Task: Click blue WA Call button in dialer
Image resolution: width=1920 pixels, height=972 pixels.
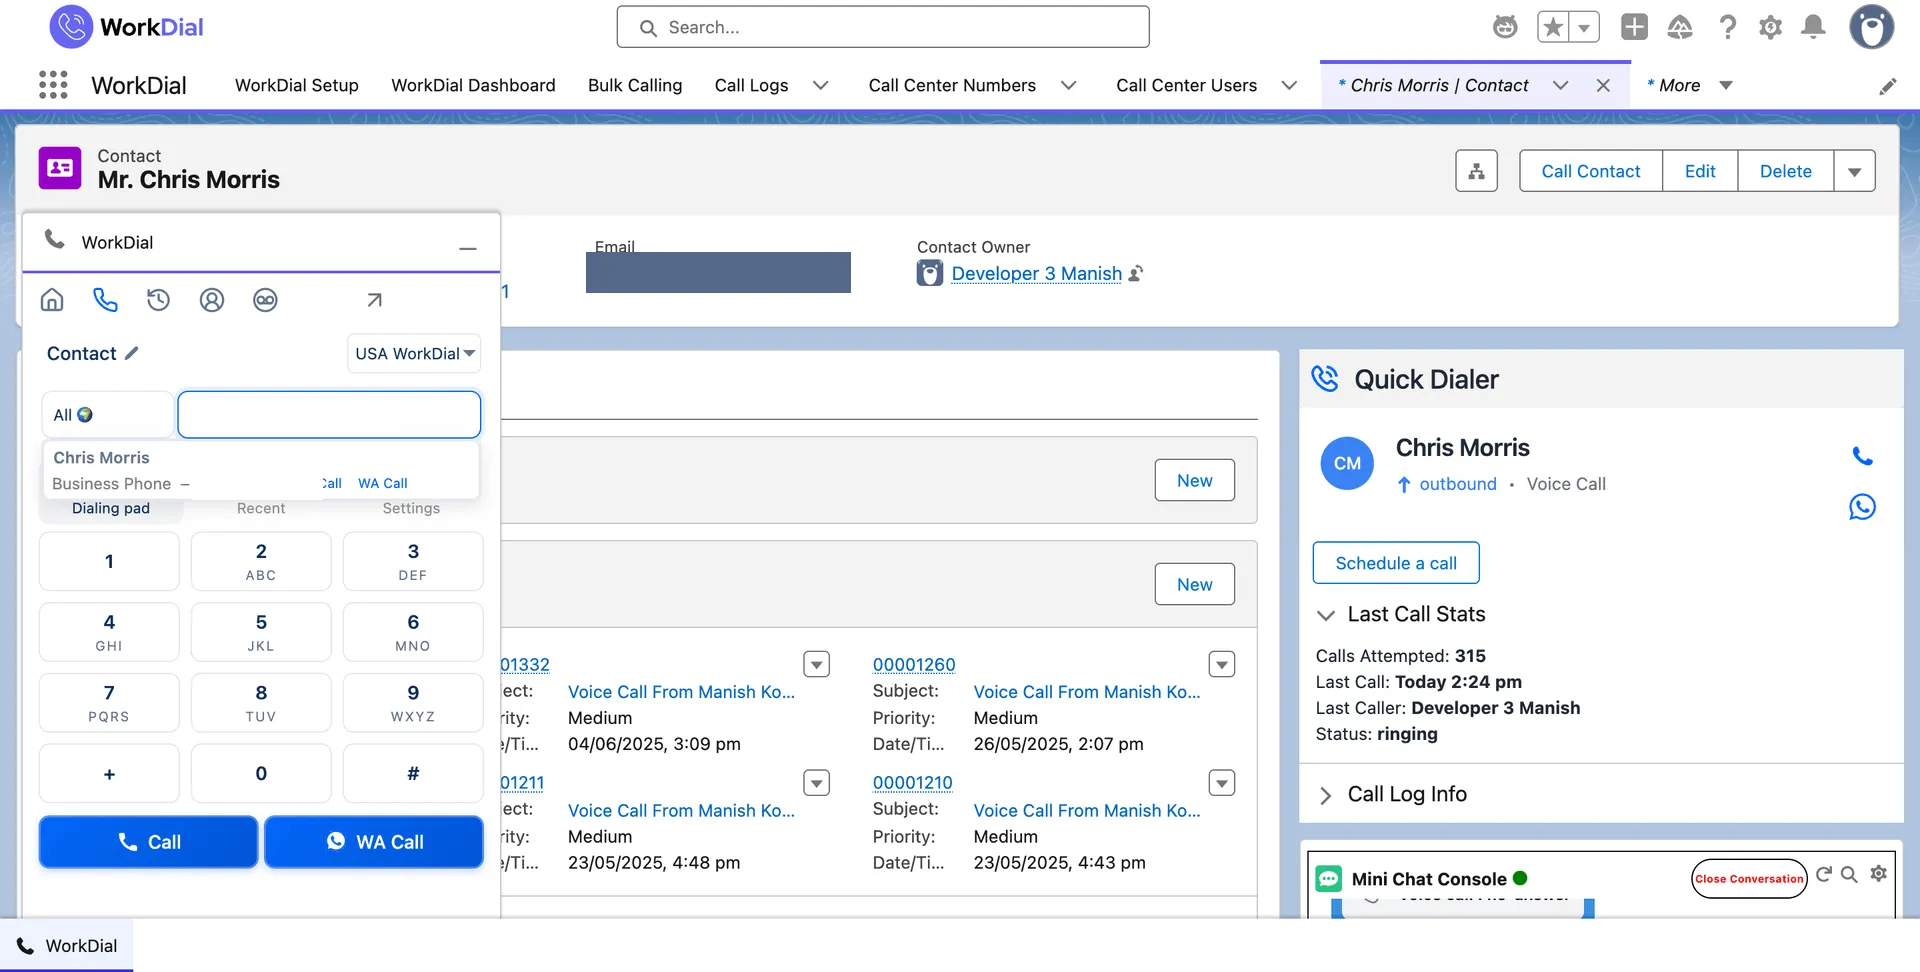Action: pos(374,842)
